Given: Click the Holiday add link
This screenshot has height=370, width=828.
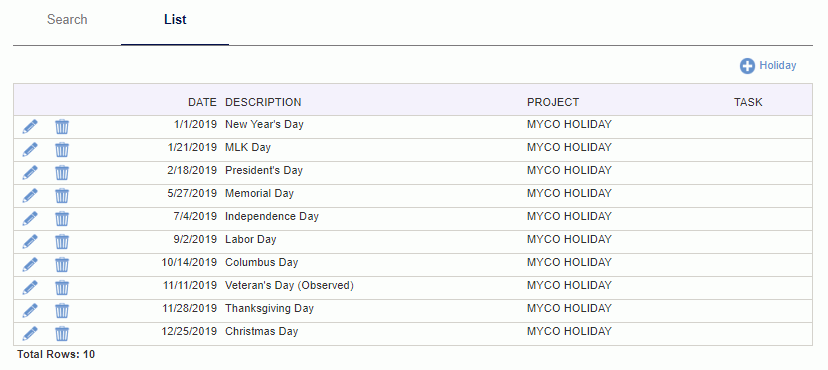Looking at the screenshot, I should 777,65.
